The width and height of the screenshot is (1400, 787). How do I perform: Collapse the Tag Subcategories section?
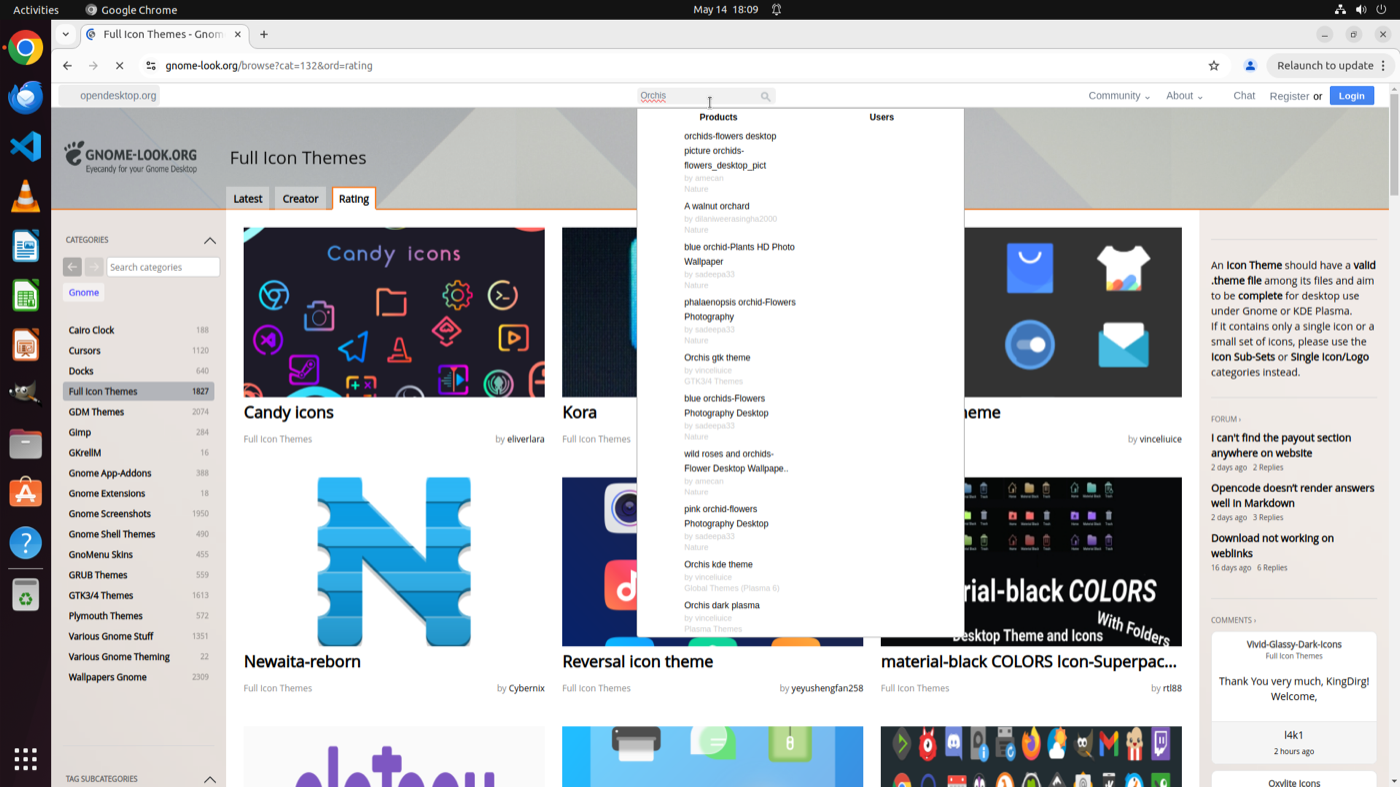pos(210,779)
